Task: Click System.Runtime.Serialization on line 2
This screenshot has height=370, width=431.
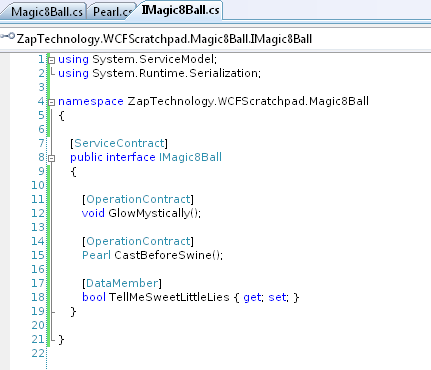Action: tap(175, 73)
